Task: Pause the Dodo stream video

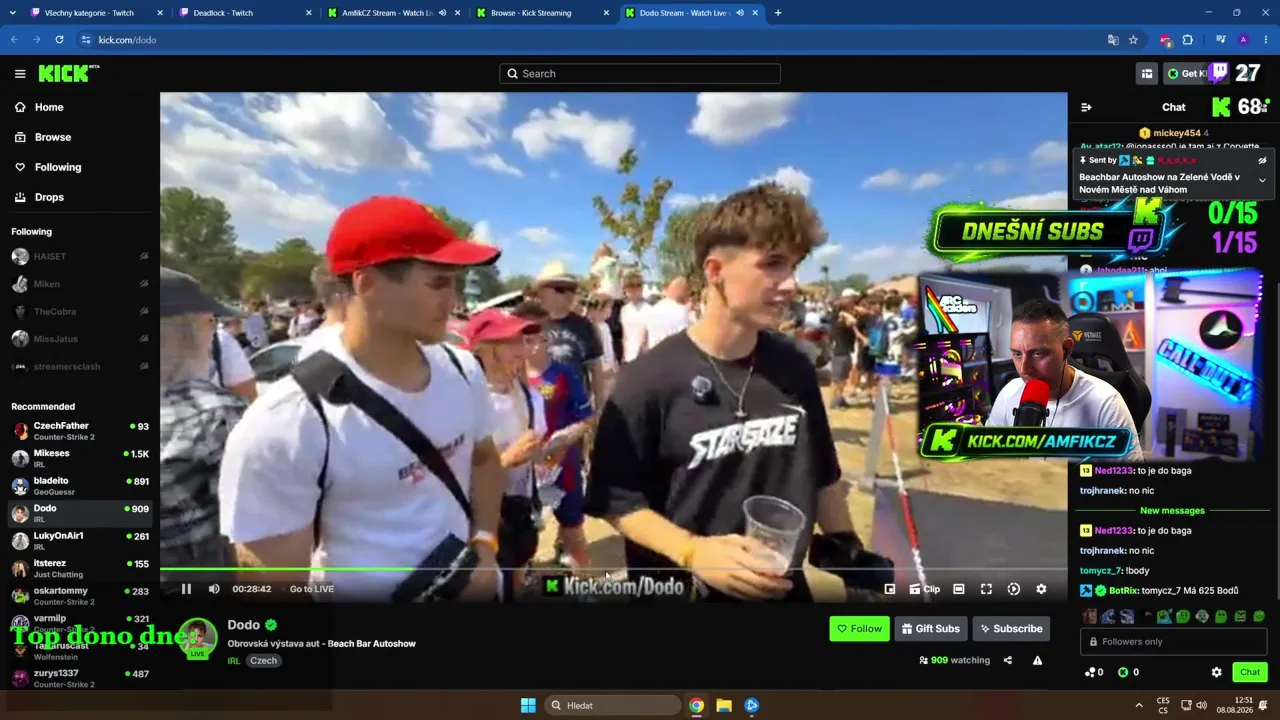Action: [x=186, y=589]
